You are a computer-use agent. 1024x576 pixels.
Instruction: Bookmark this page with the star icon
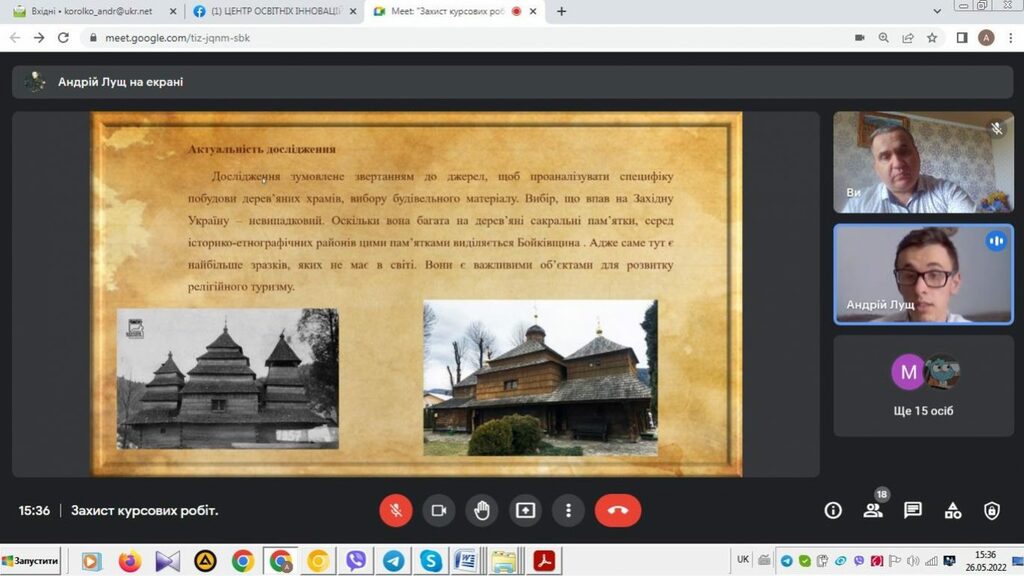pyautogui.click(x=932, y=38)
